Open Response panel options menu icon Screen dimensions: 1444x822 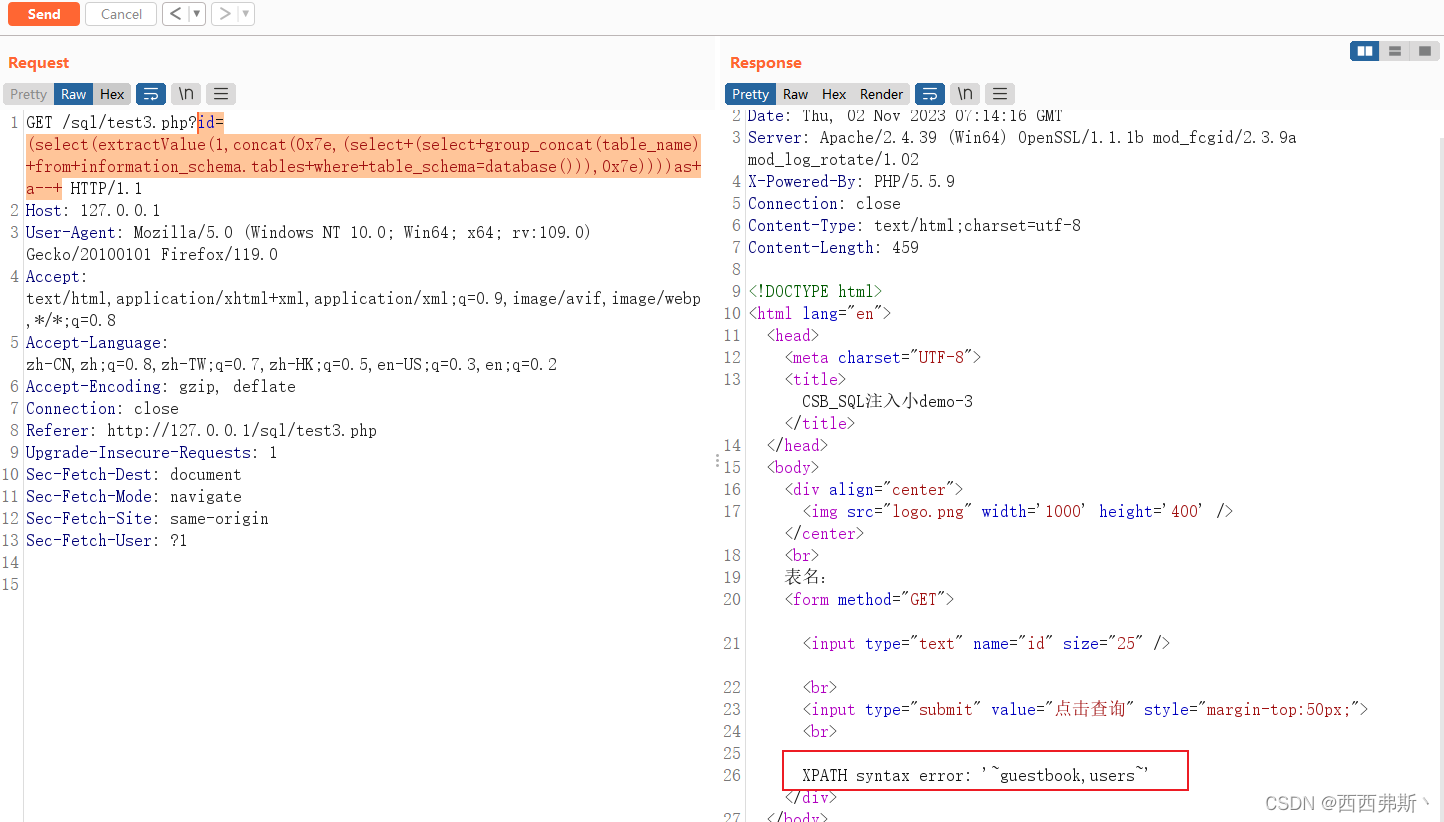(x=1000, y=94)
